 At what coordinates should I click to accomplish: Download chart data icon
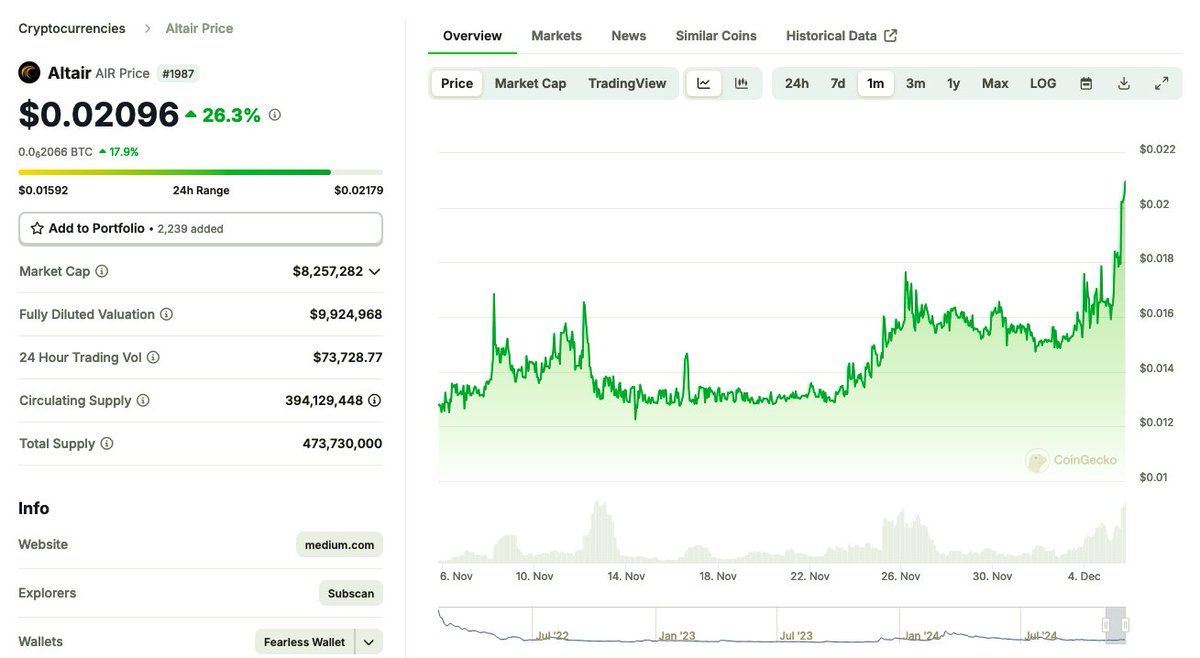(1124, 84)
